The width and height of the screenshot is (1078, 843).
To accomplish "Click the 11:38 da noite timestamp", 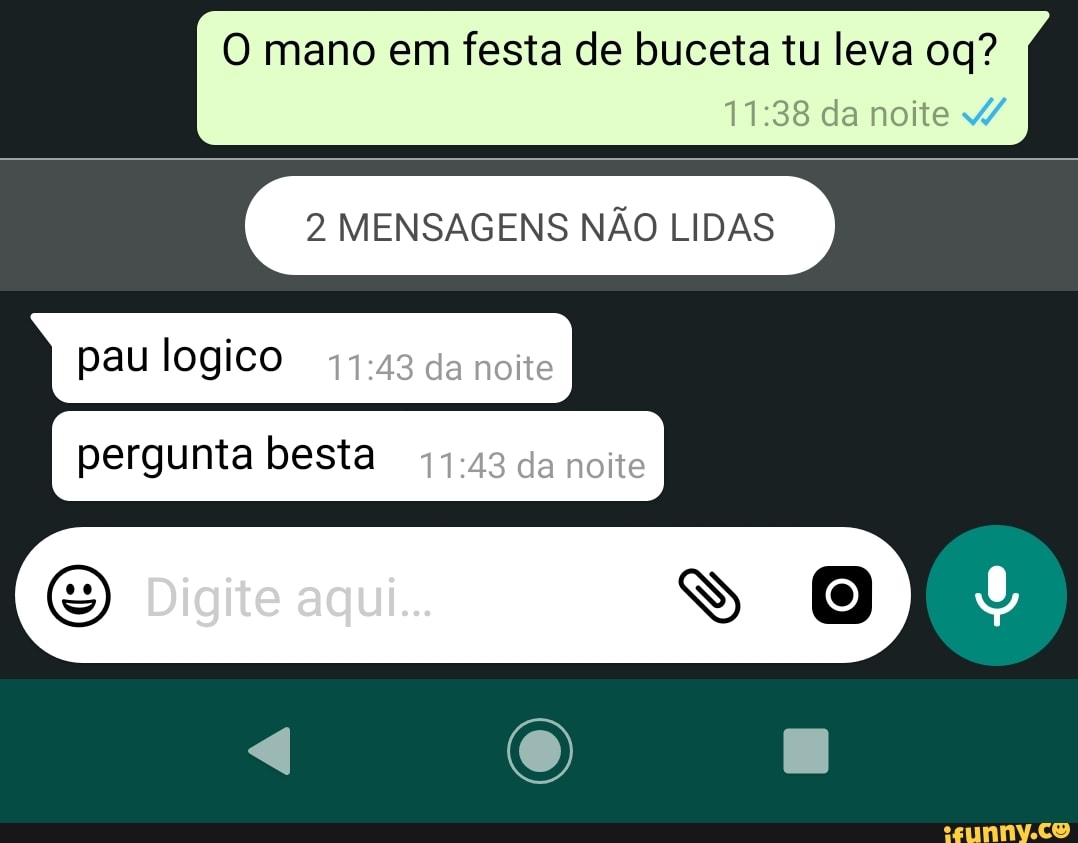I will [x=836, y=113].
